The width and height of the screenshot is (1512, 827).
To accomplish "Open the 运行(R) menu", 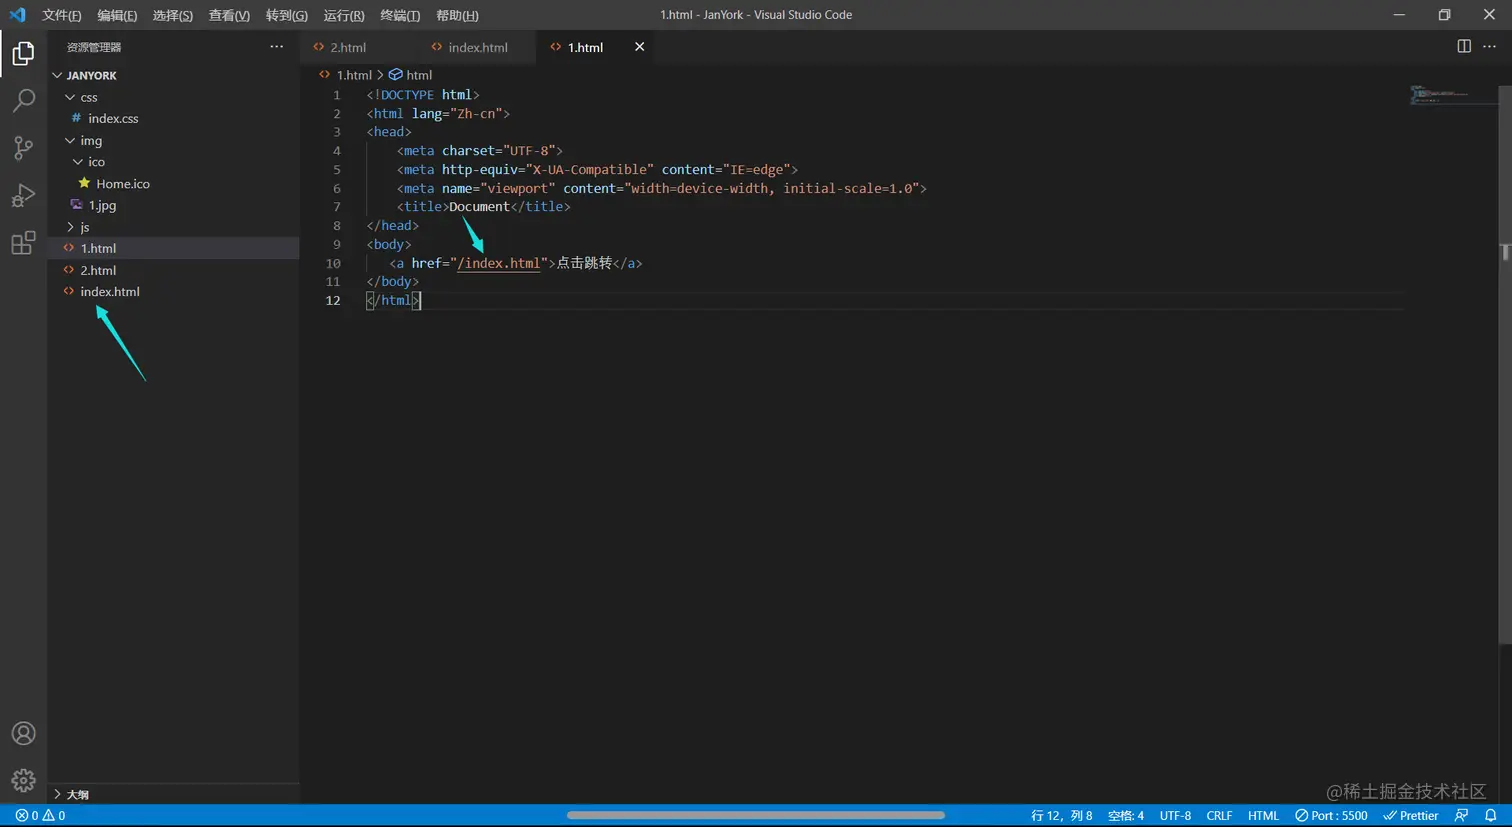I will click(x=344, y=15).
